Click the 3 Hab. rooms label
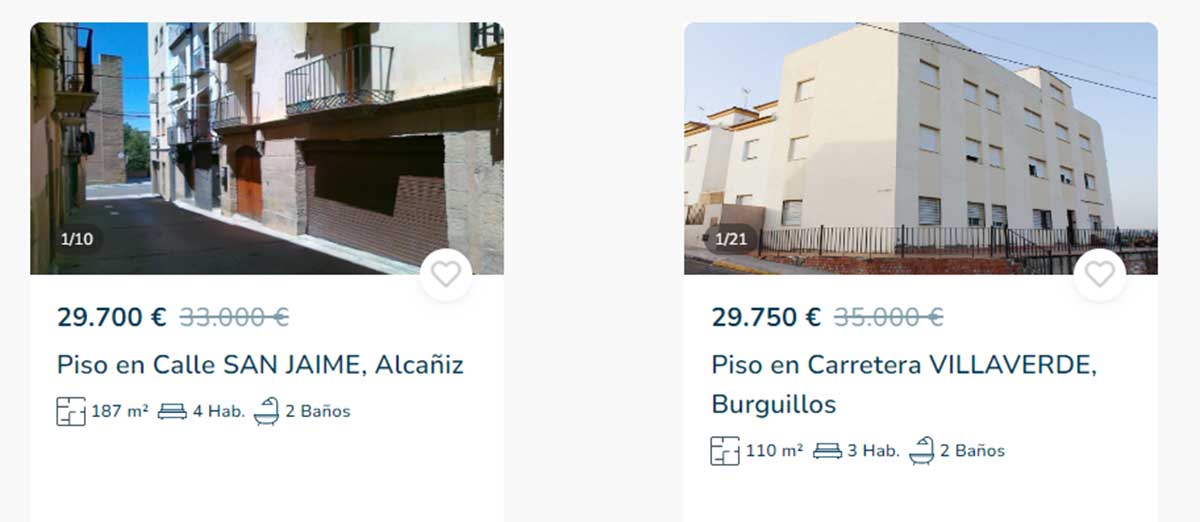Image resolution: width=1200 pixels, height=522 pixels. pyautogui.click(x=873, y=451)
